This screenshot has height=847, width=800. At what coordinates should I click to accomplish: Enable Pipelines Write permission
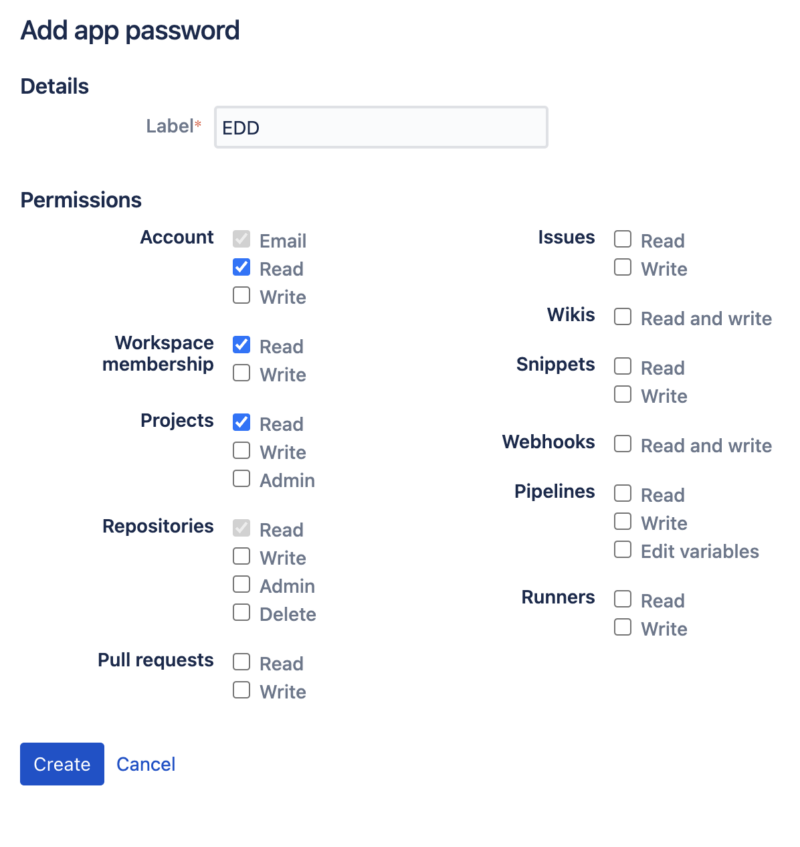pos(623,522)
